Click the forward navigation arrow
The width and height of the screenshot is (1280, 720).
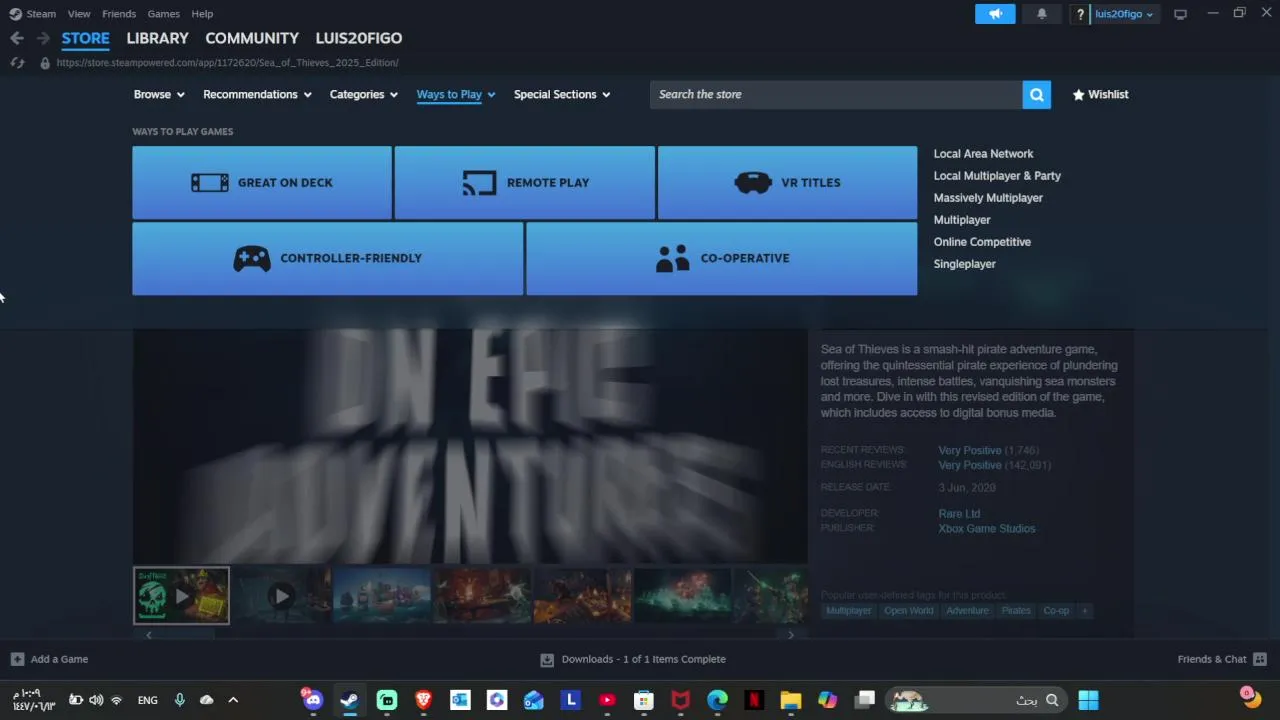tap(43, 38)
